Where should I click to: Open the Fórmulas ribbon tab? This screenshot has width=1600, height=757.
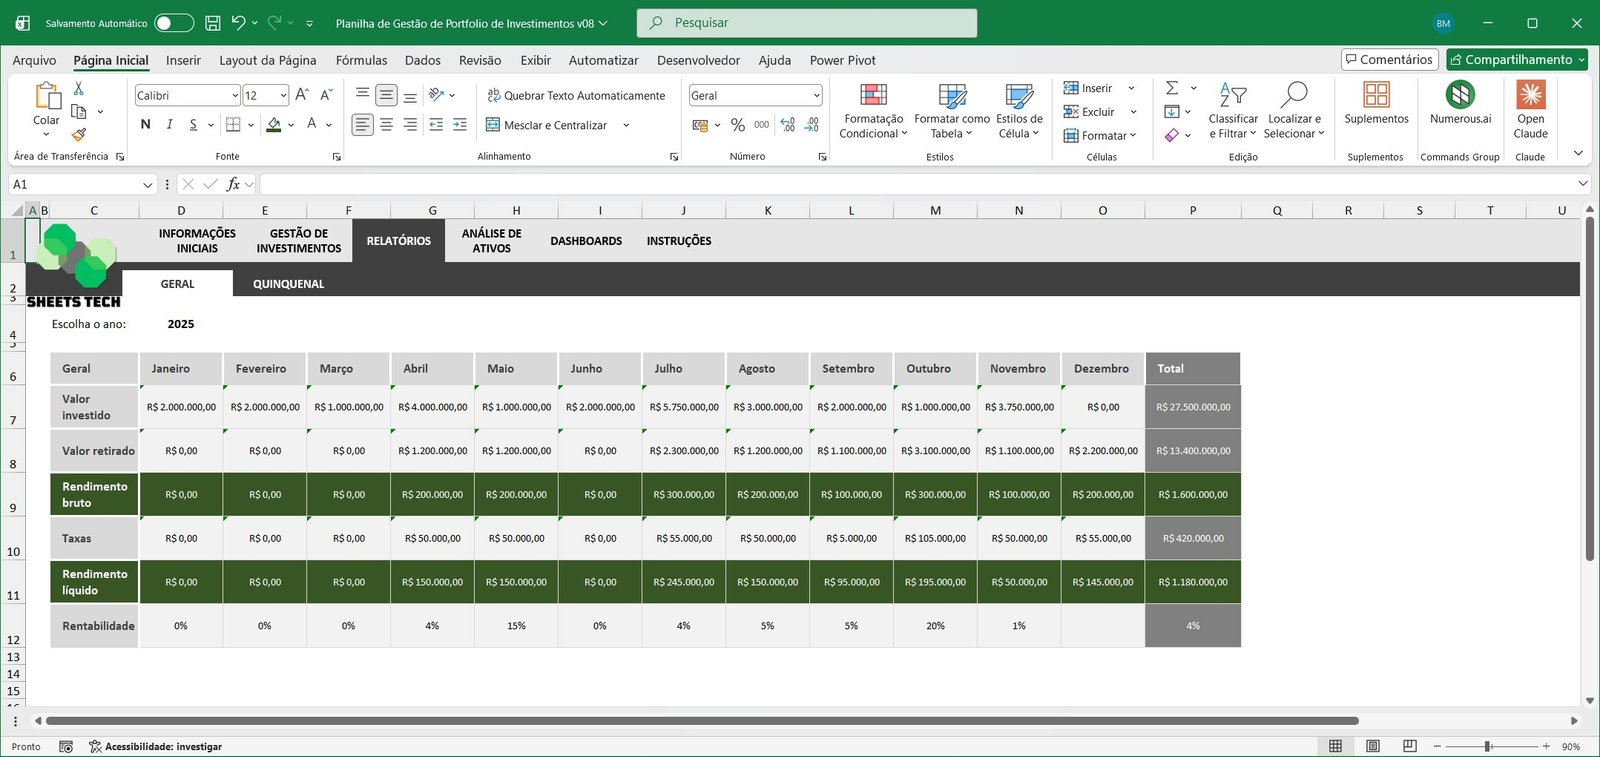[361, 60]
